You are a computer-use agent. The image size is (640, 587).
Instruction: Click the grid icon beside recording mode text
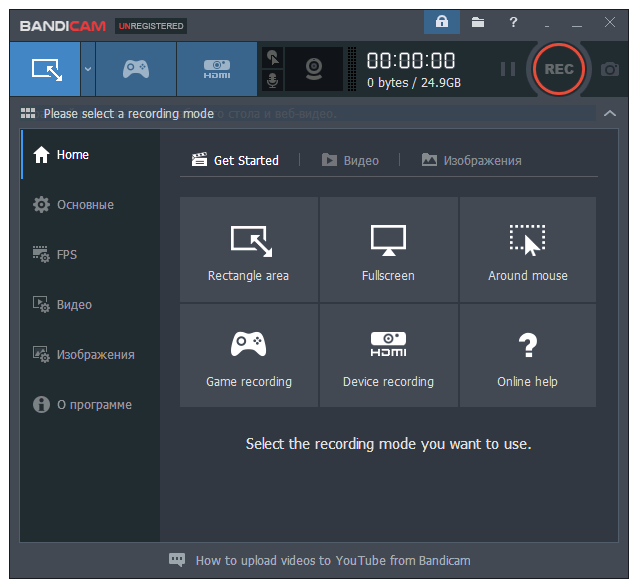[x=28, y=113]
